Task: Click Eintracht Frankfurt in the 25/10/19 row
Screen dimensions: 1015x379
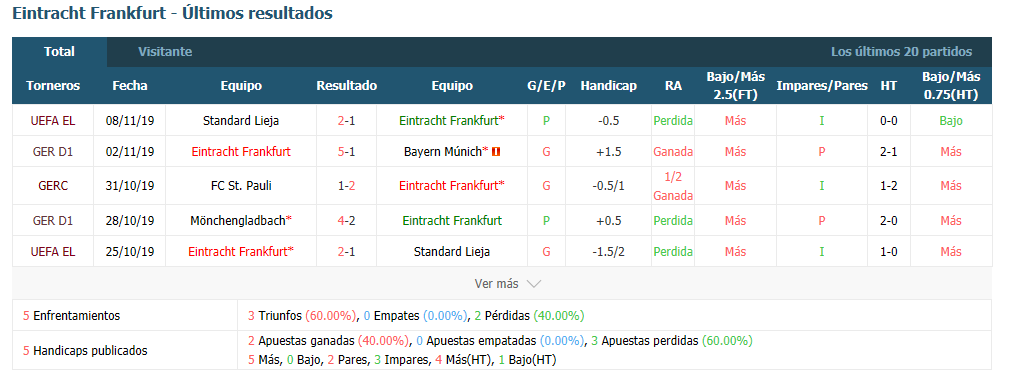Action: pos(241,252)
